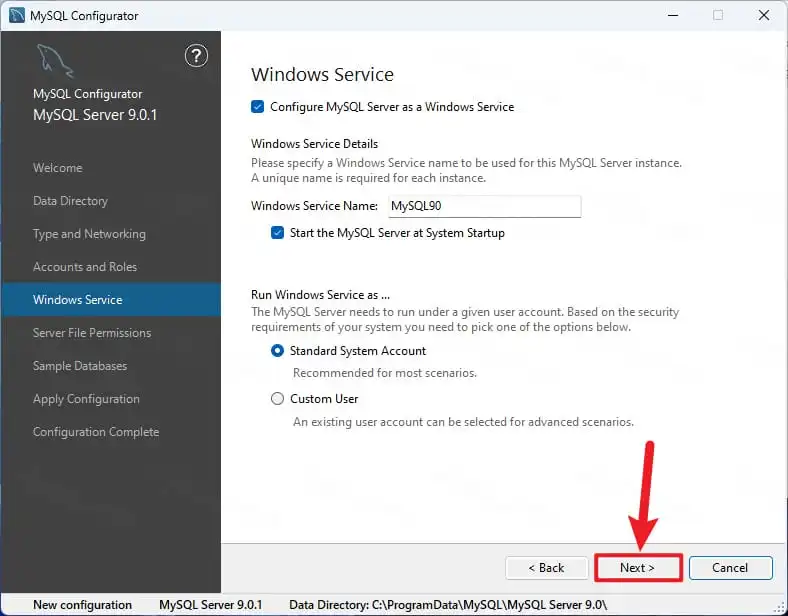Image resolution: width=788 pixels, height=616 pixels.
Task: Open the Configuration Complete step
Action: [x=96, y=432]
